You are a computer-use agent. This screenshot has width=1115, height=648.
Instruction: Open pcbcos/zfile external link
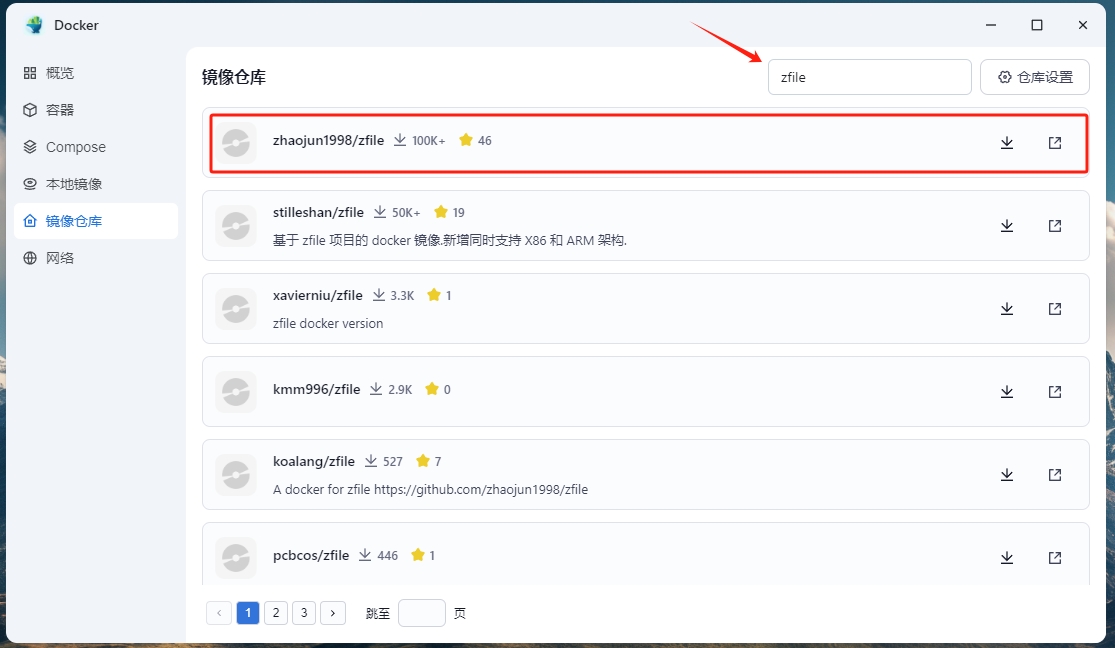click(1055, 558)
